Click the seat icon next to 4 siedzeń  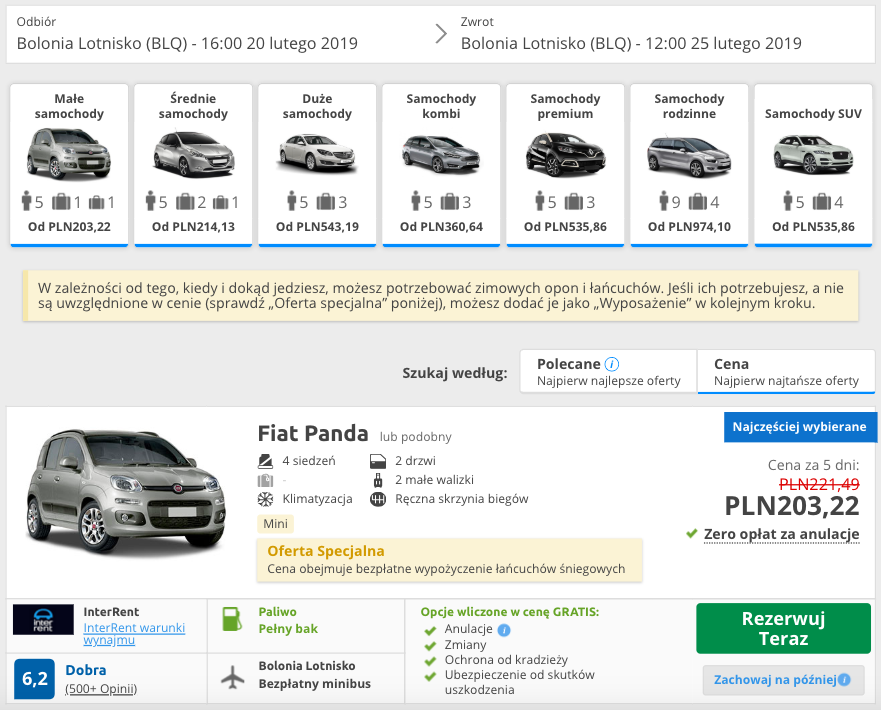point(265,461)
